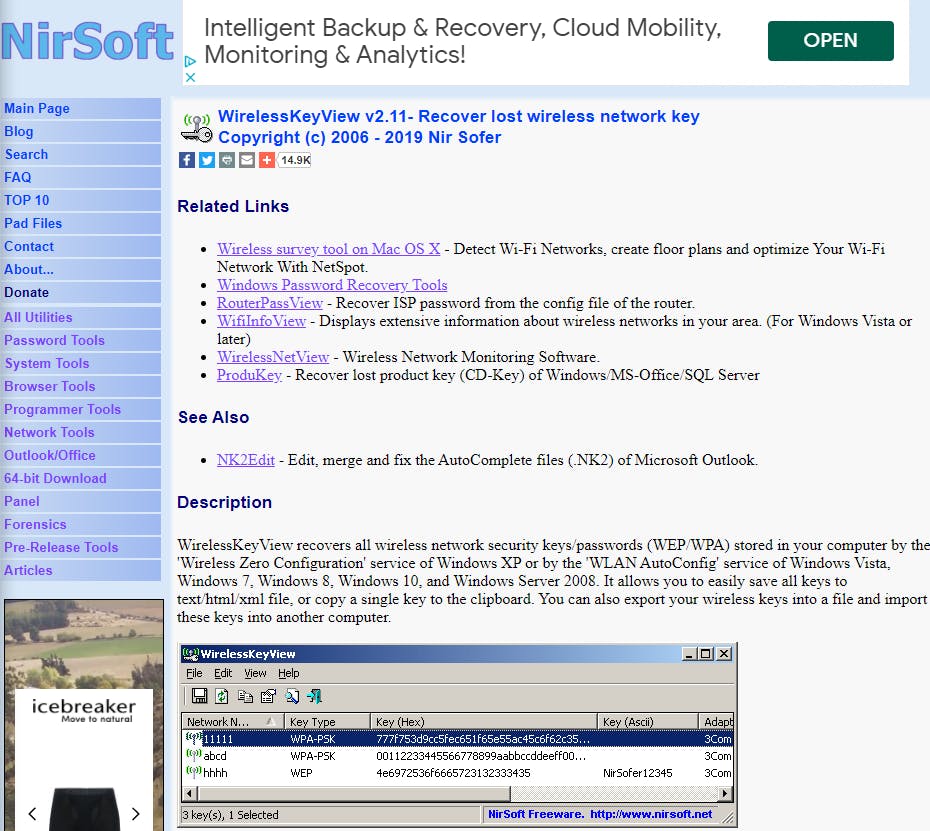Show next item in icebreaker ad
Viewport: 930px width, 831px height.
pyautogui.click(x=136, y=814)
